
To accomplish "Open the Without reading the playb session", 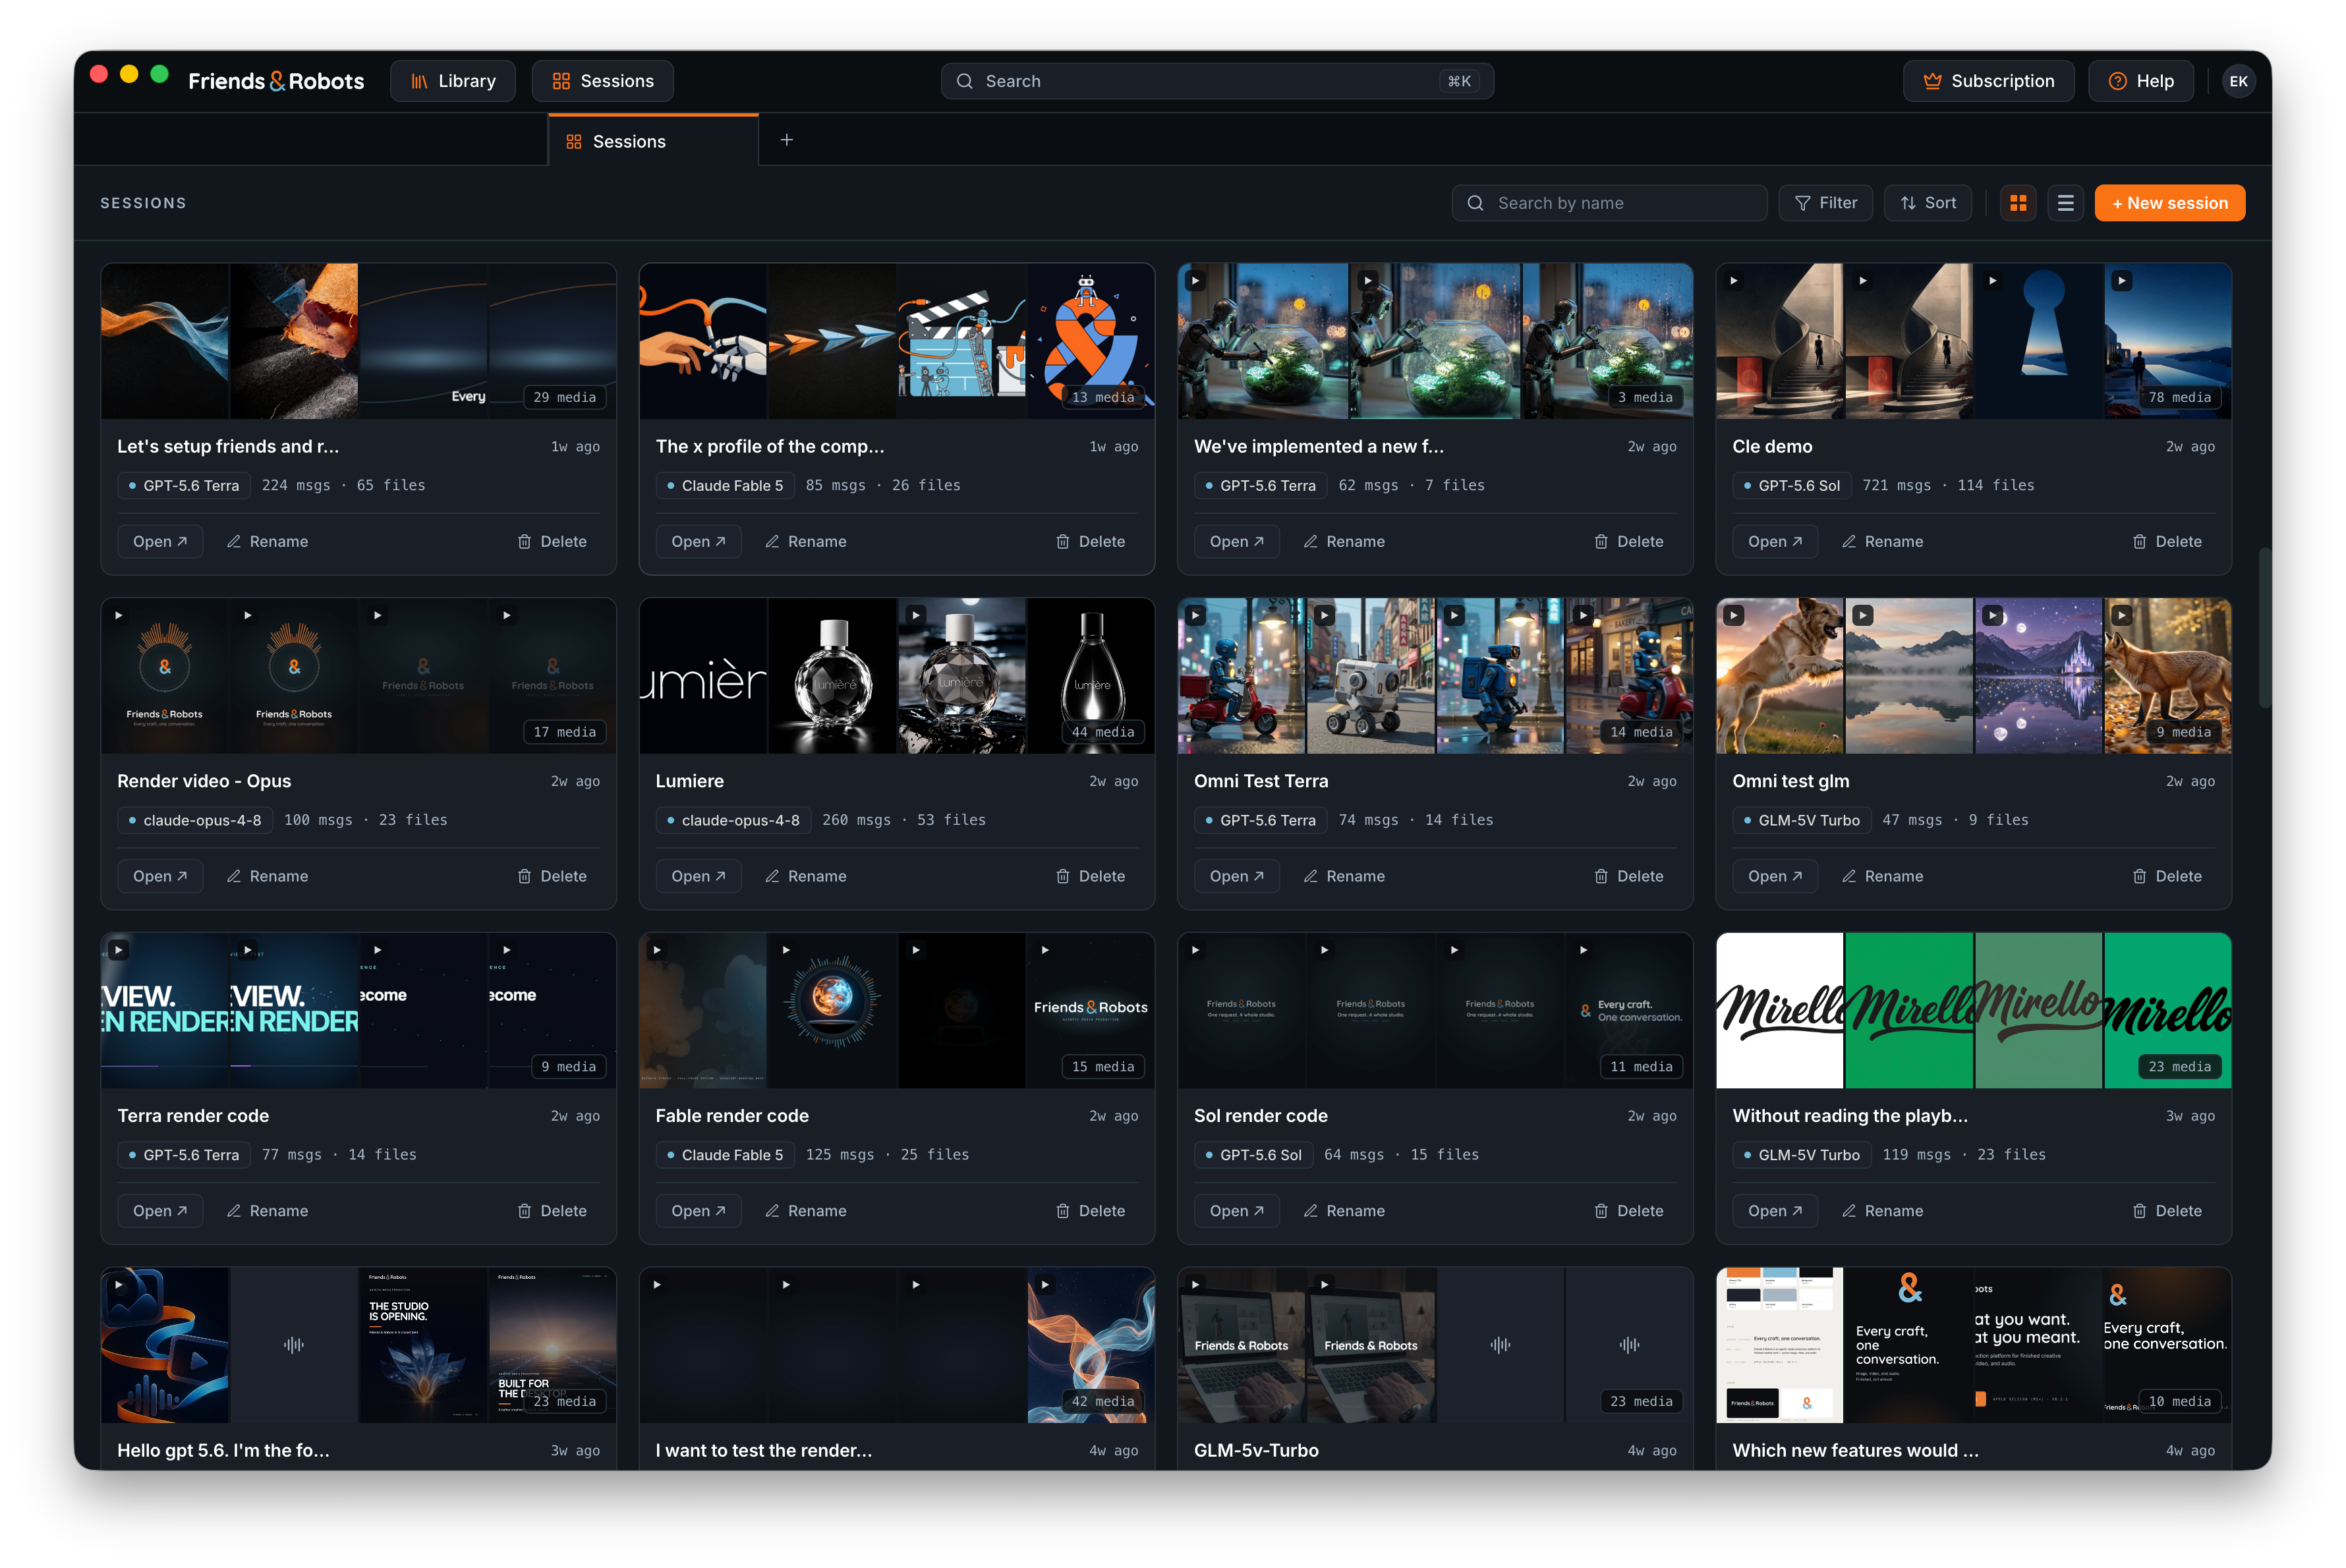I will coord(1774,1211).
